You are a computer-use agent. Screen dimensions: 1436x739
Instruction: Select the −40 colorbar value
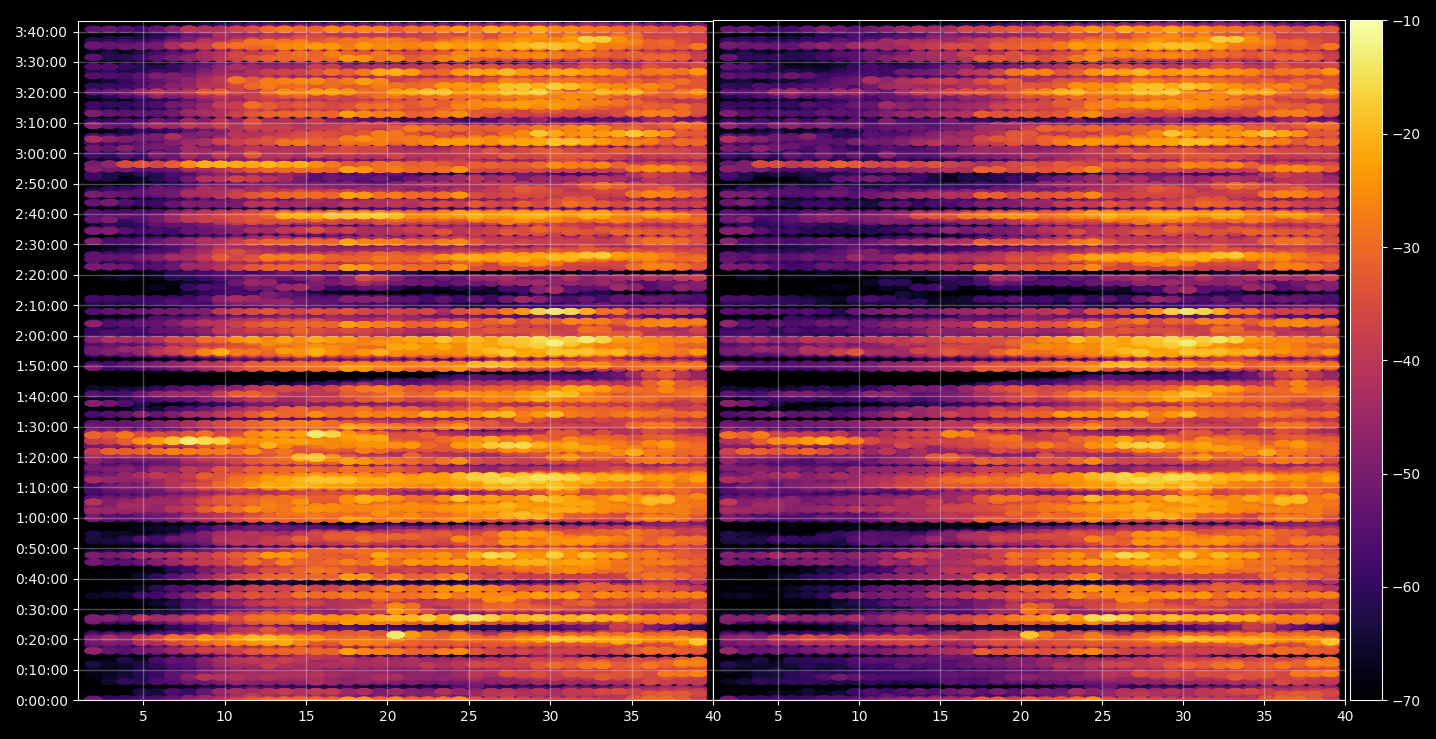click(1405, 360)
